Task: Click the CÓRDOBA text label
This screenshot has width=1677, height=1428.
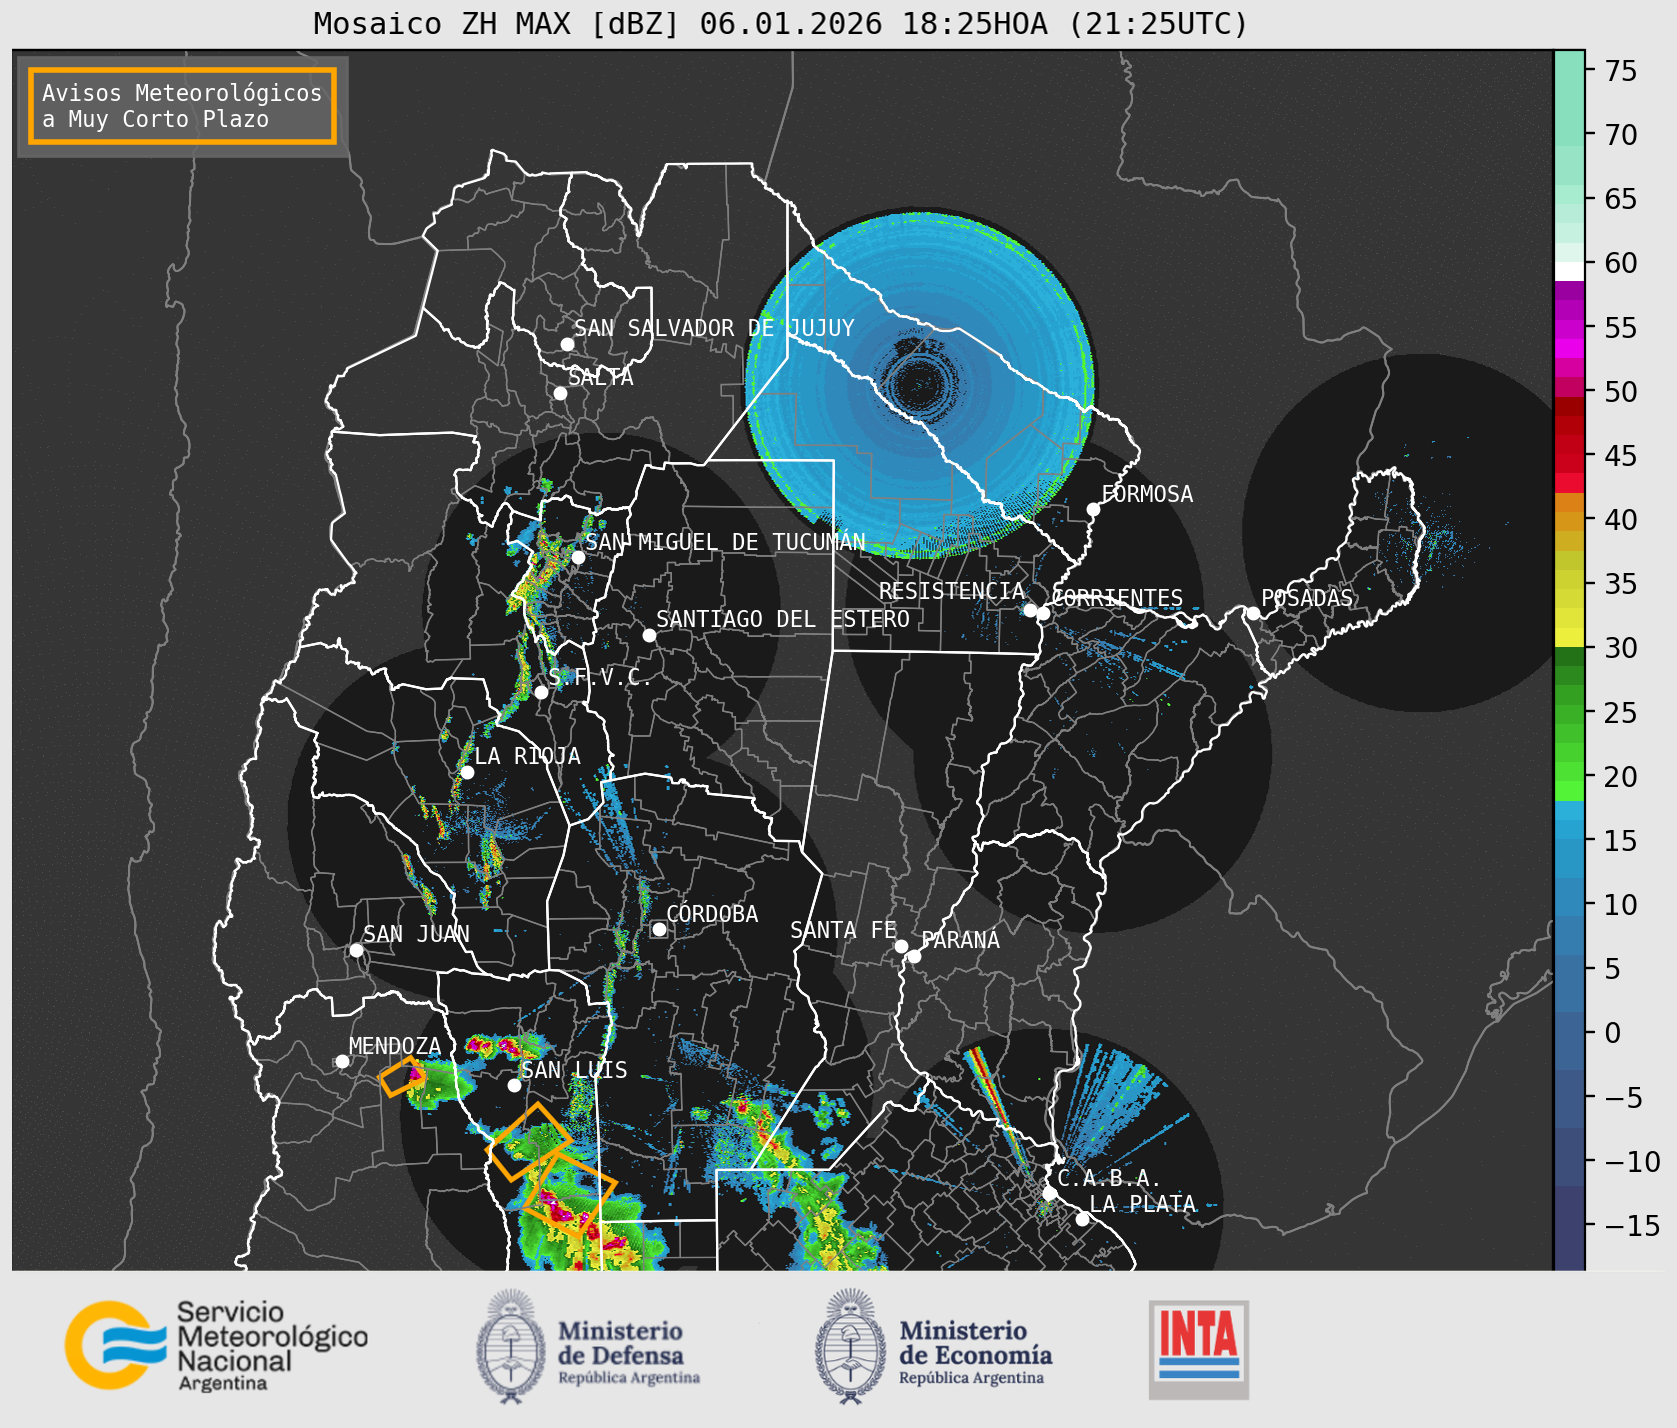Action: [712, 914]
